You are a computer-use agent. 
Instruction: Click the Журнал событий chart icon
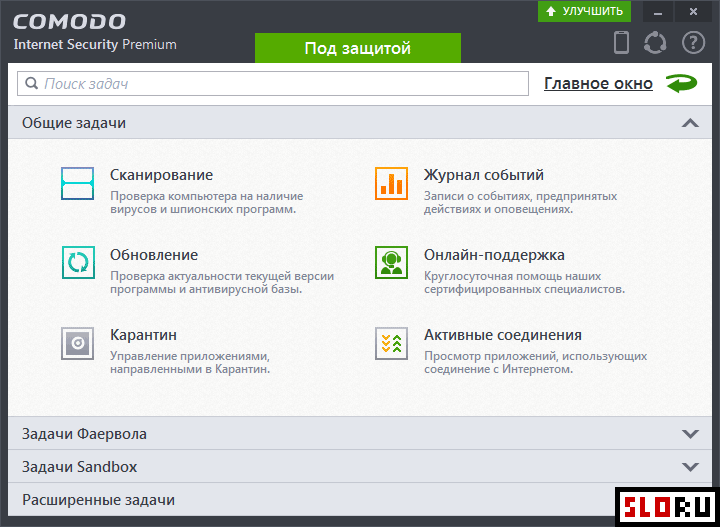click(x=391, y=184)
